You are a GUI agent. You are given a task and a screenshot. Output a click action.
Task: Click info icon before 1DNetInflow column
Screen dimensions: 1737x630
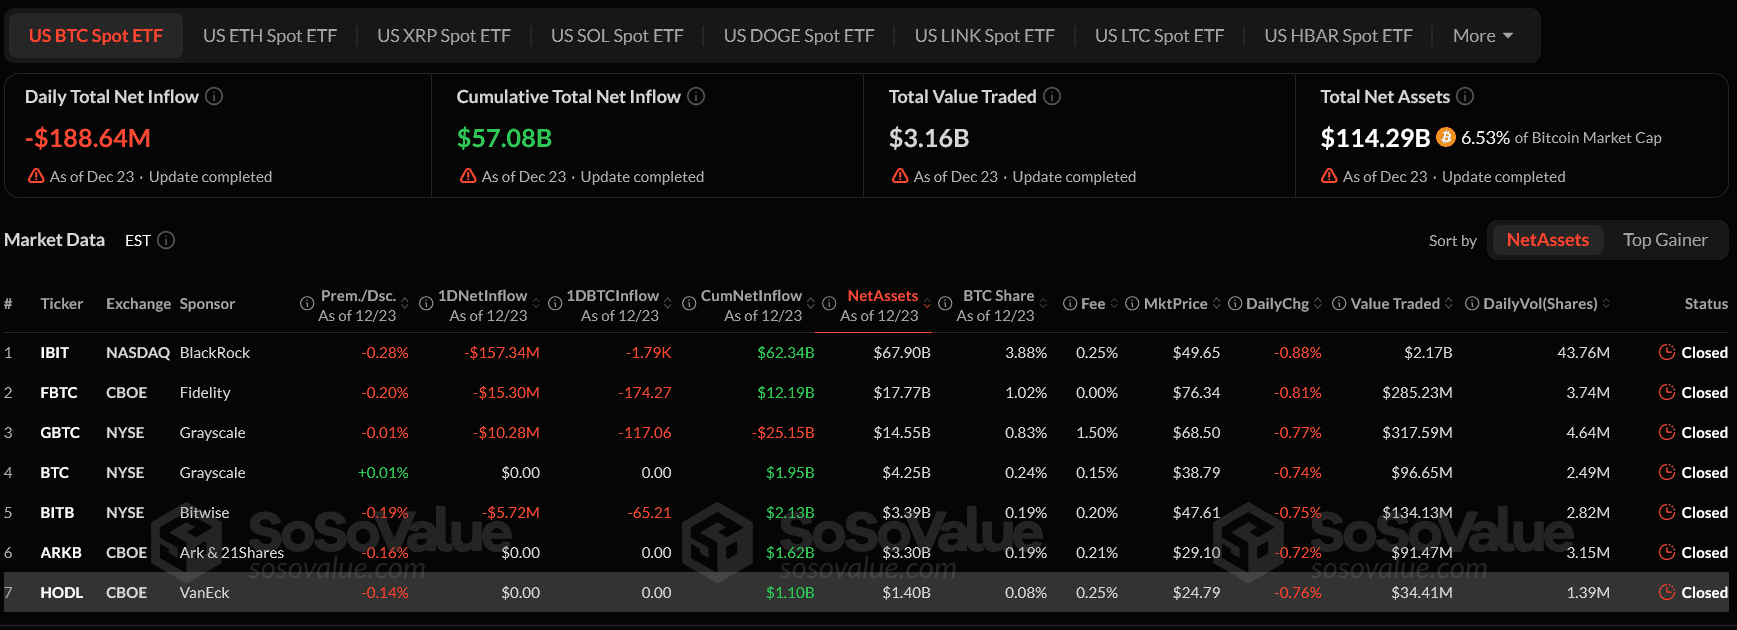(x=426, y=303)
